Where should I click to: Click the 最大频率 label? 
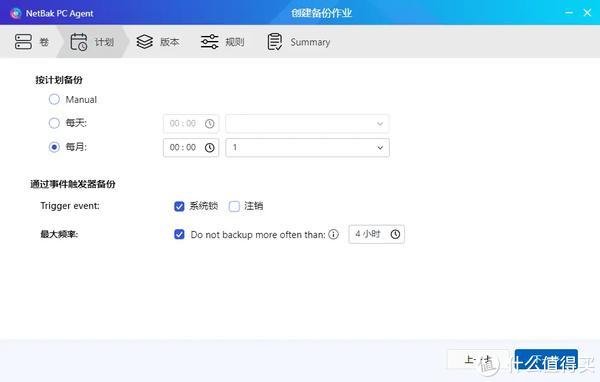[59, 234]
